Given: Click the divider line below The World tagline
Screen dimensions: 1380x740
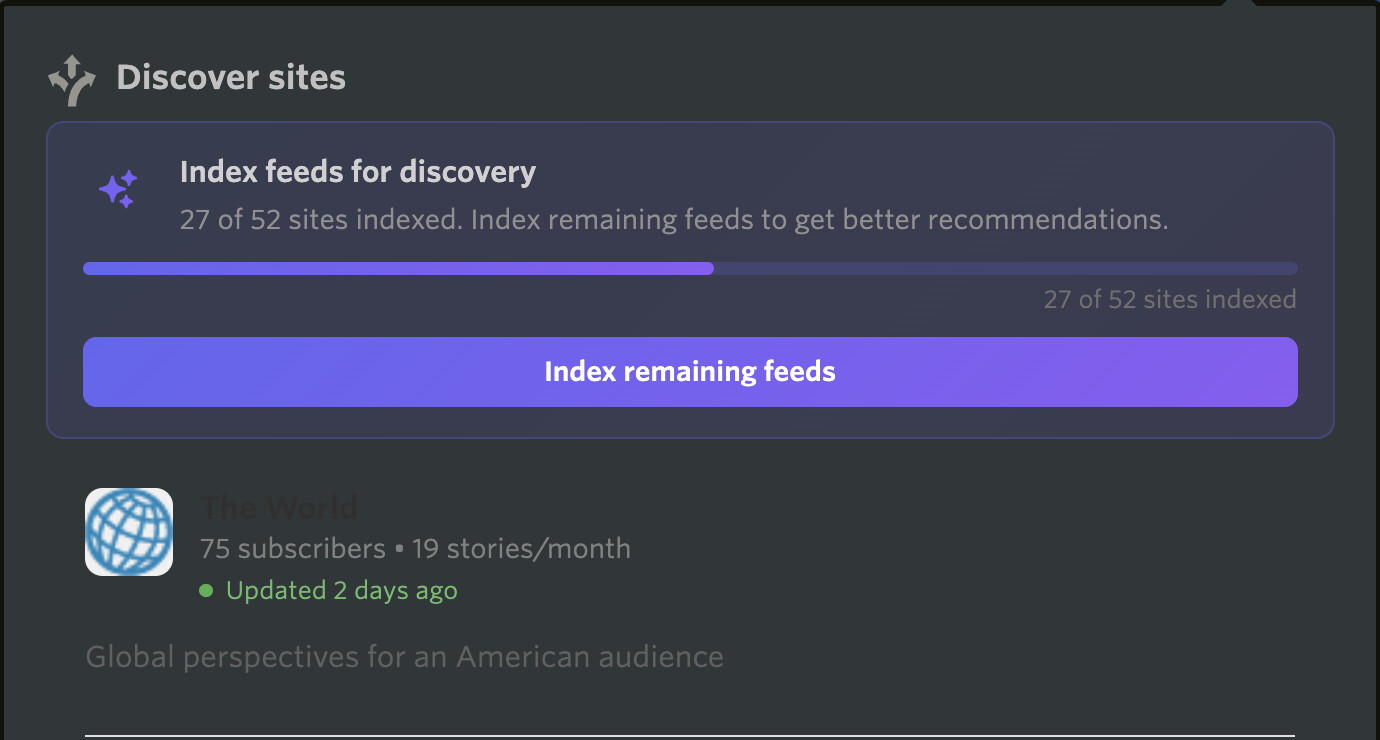Looking at the screenshot, I should (689, 735).
